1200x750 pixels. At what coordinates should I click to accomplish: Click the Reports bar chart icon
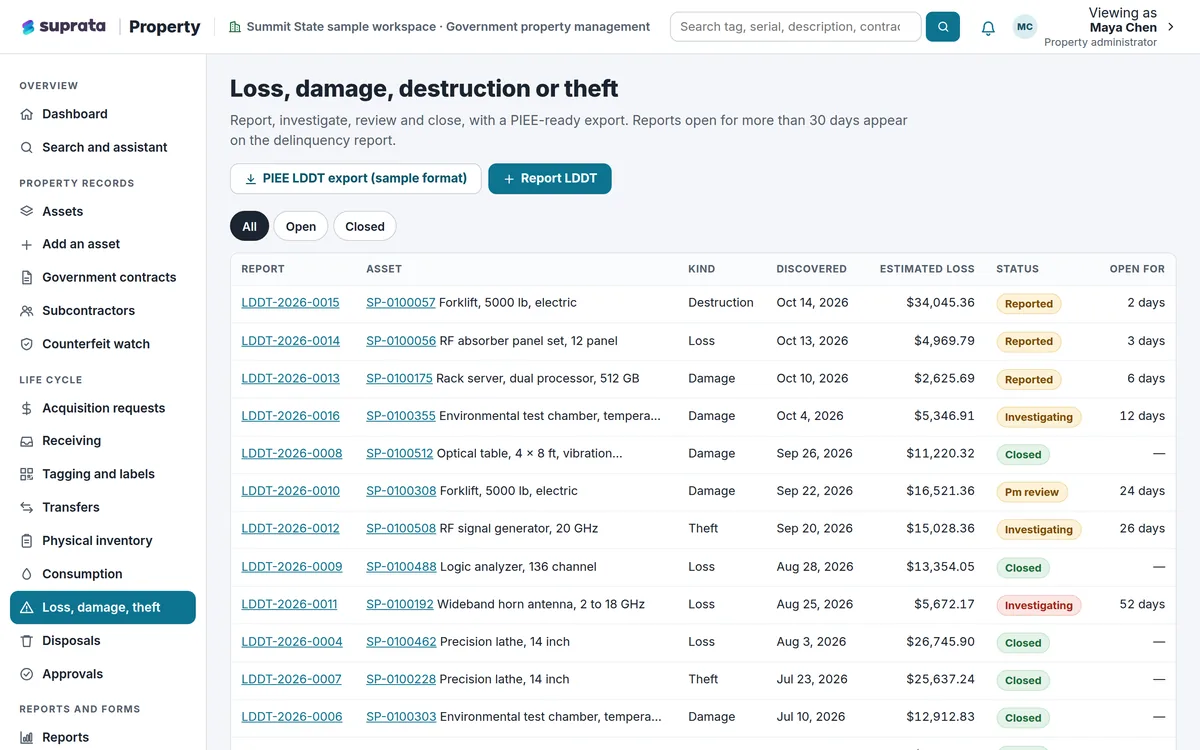coord(27,737)
